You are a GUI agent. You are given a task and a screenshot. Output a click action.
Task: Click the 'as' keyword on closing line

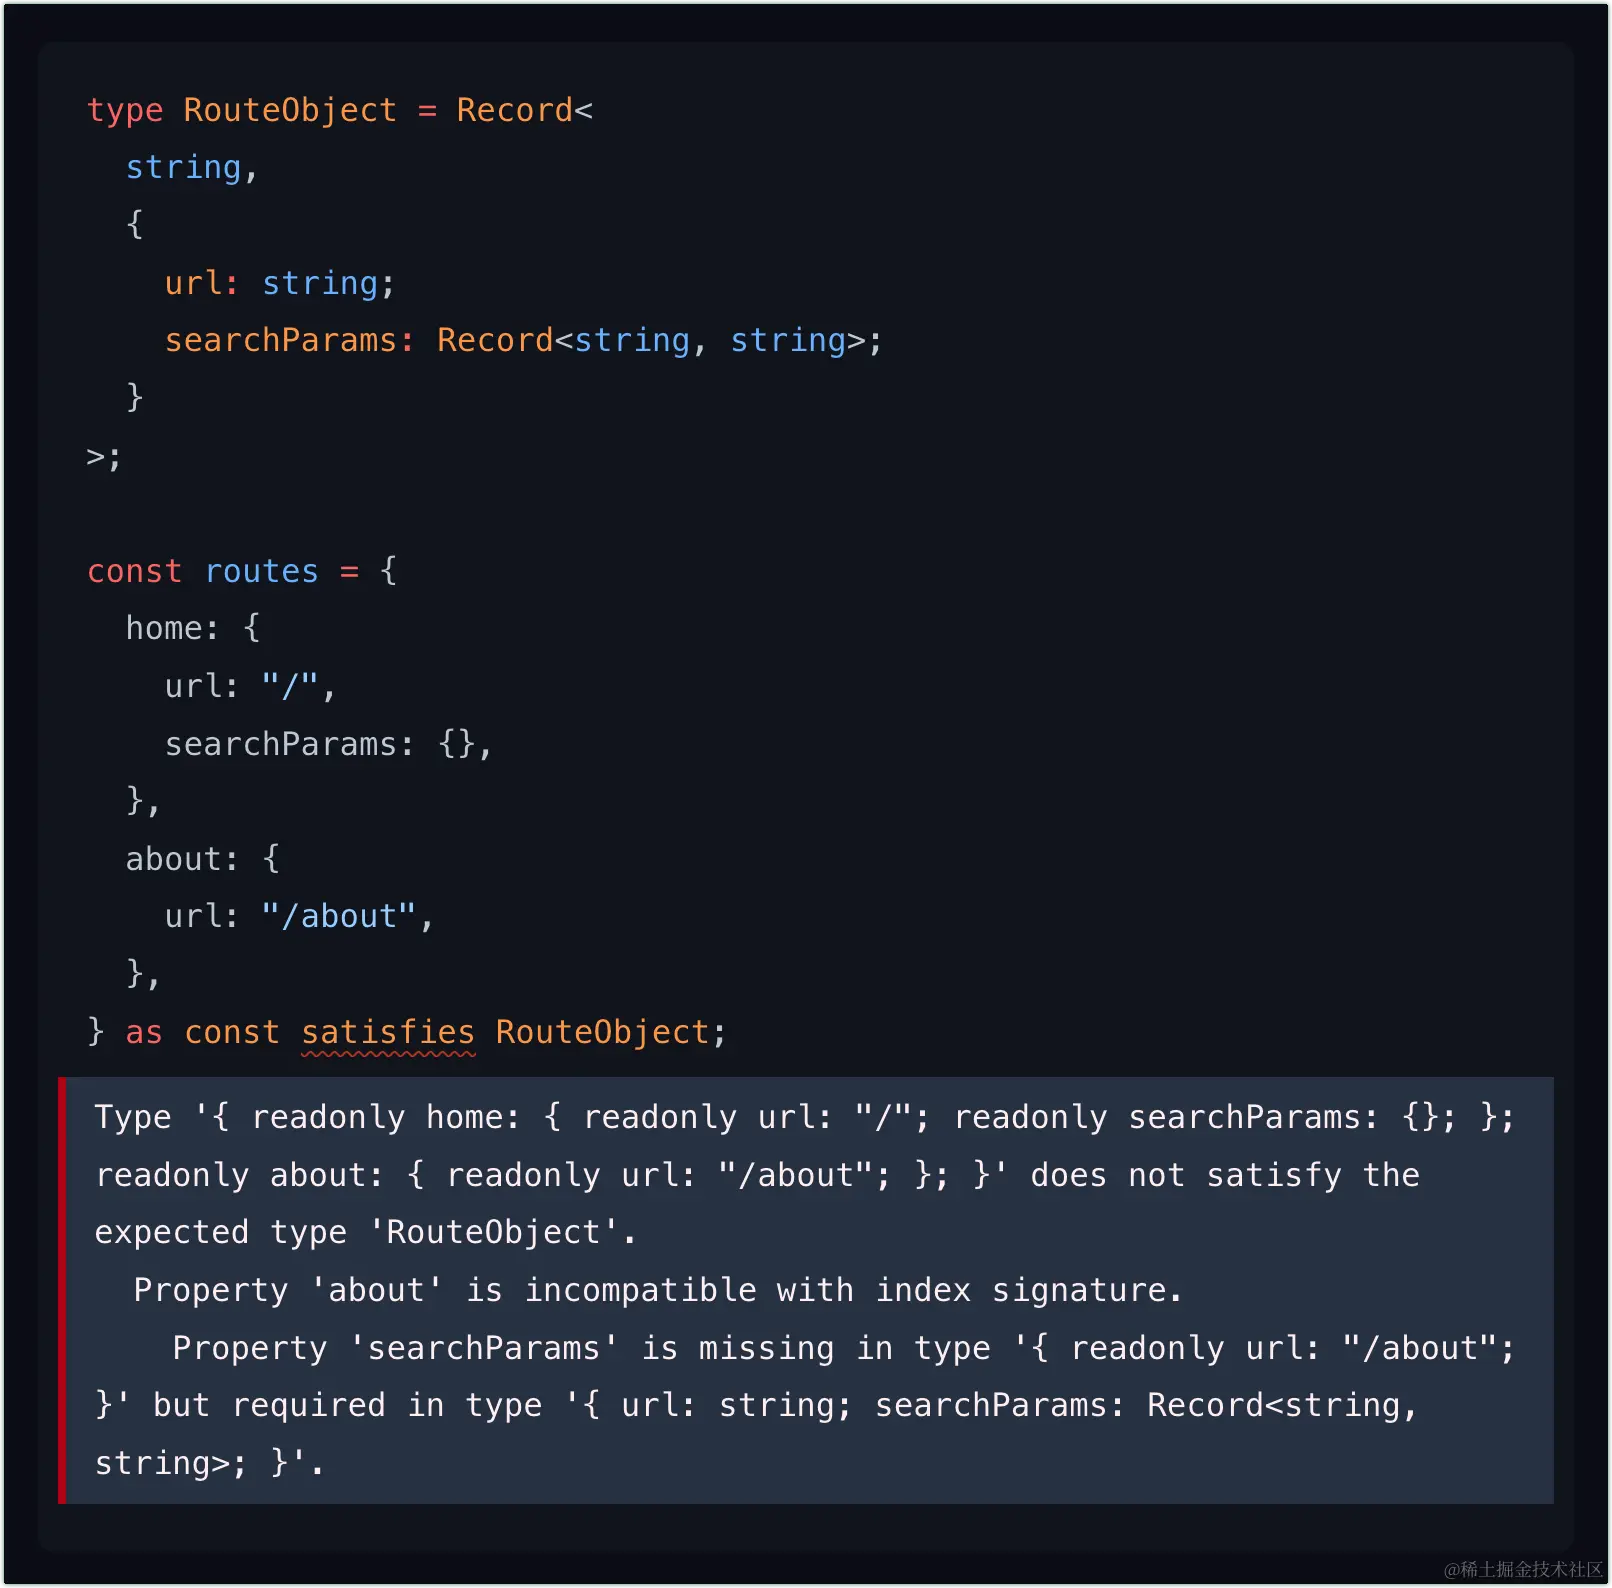(x=144, y=1032)
